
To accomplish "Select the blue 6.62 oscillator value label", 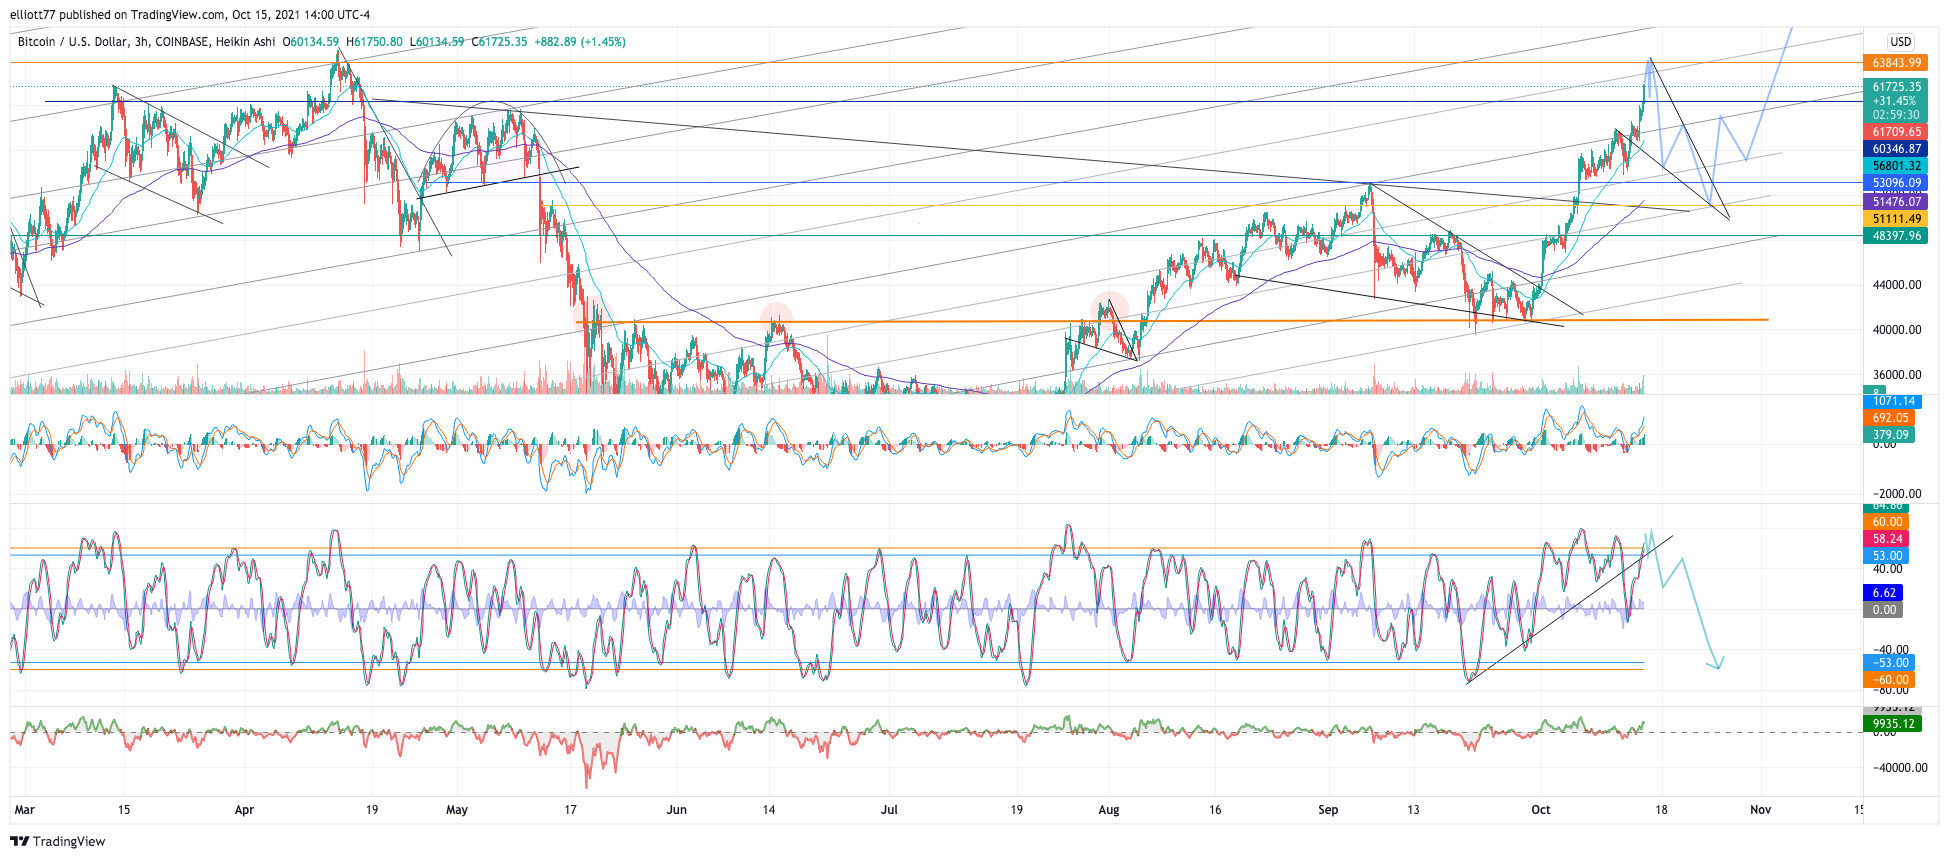I will coord(1883,593).
